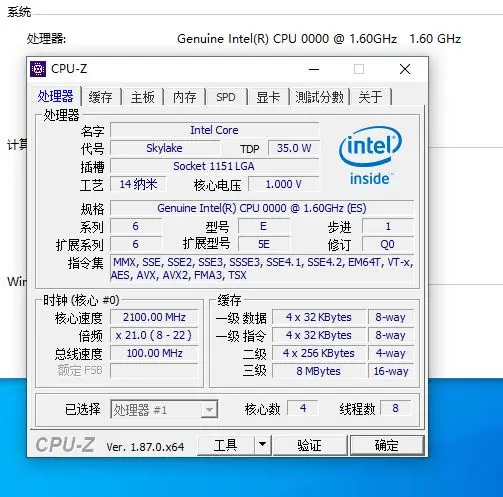The width and height of the screenshot is (503, 497).
Task: Switch to the 缓存 tab
Action: pyautogui.click(x=100, y=97)
